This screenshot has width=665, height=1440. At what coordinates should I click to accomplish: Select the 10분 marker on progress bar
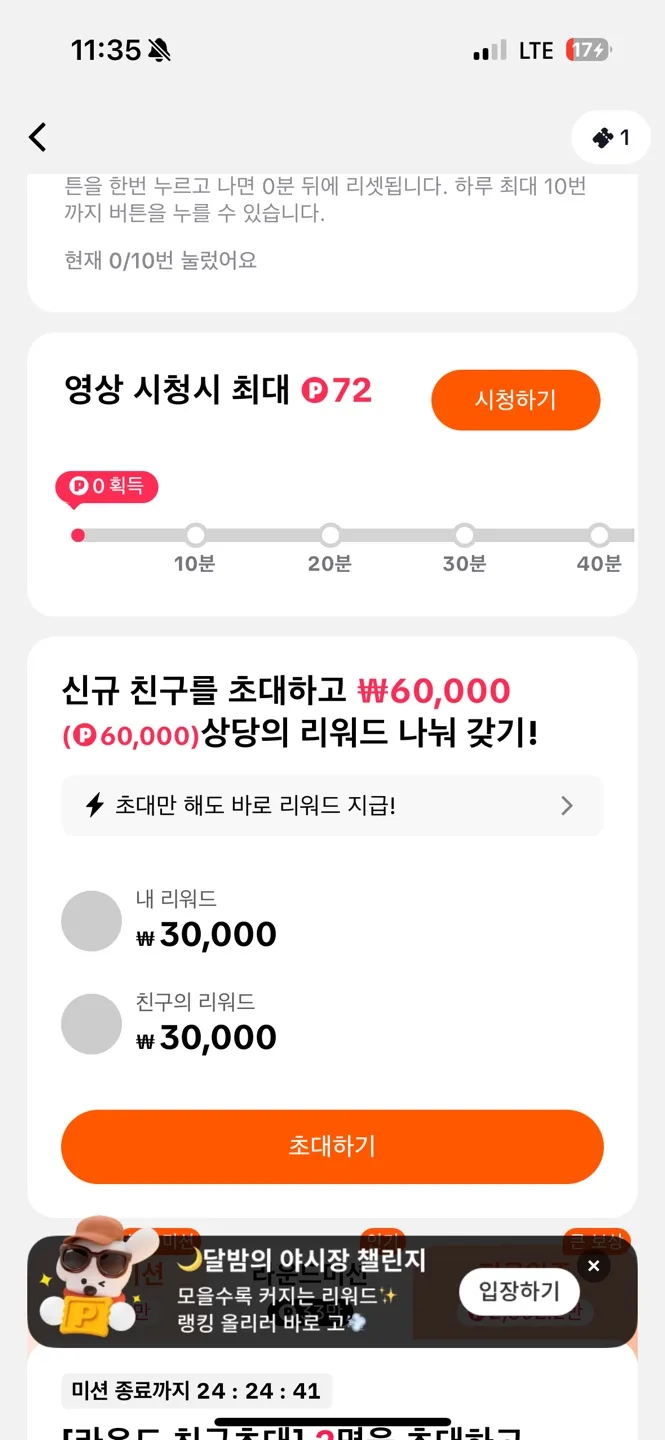click(x=196, y=535)
